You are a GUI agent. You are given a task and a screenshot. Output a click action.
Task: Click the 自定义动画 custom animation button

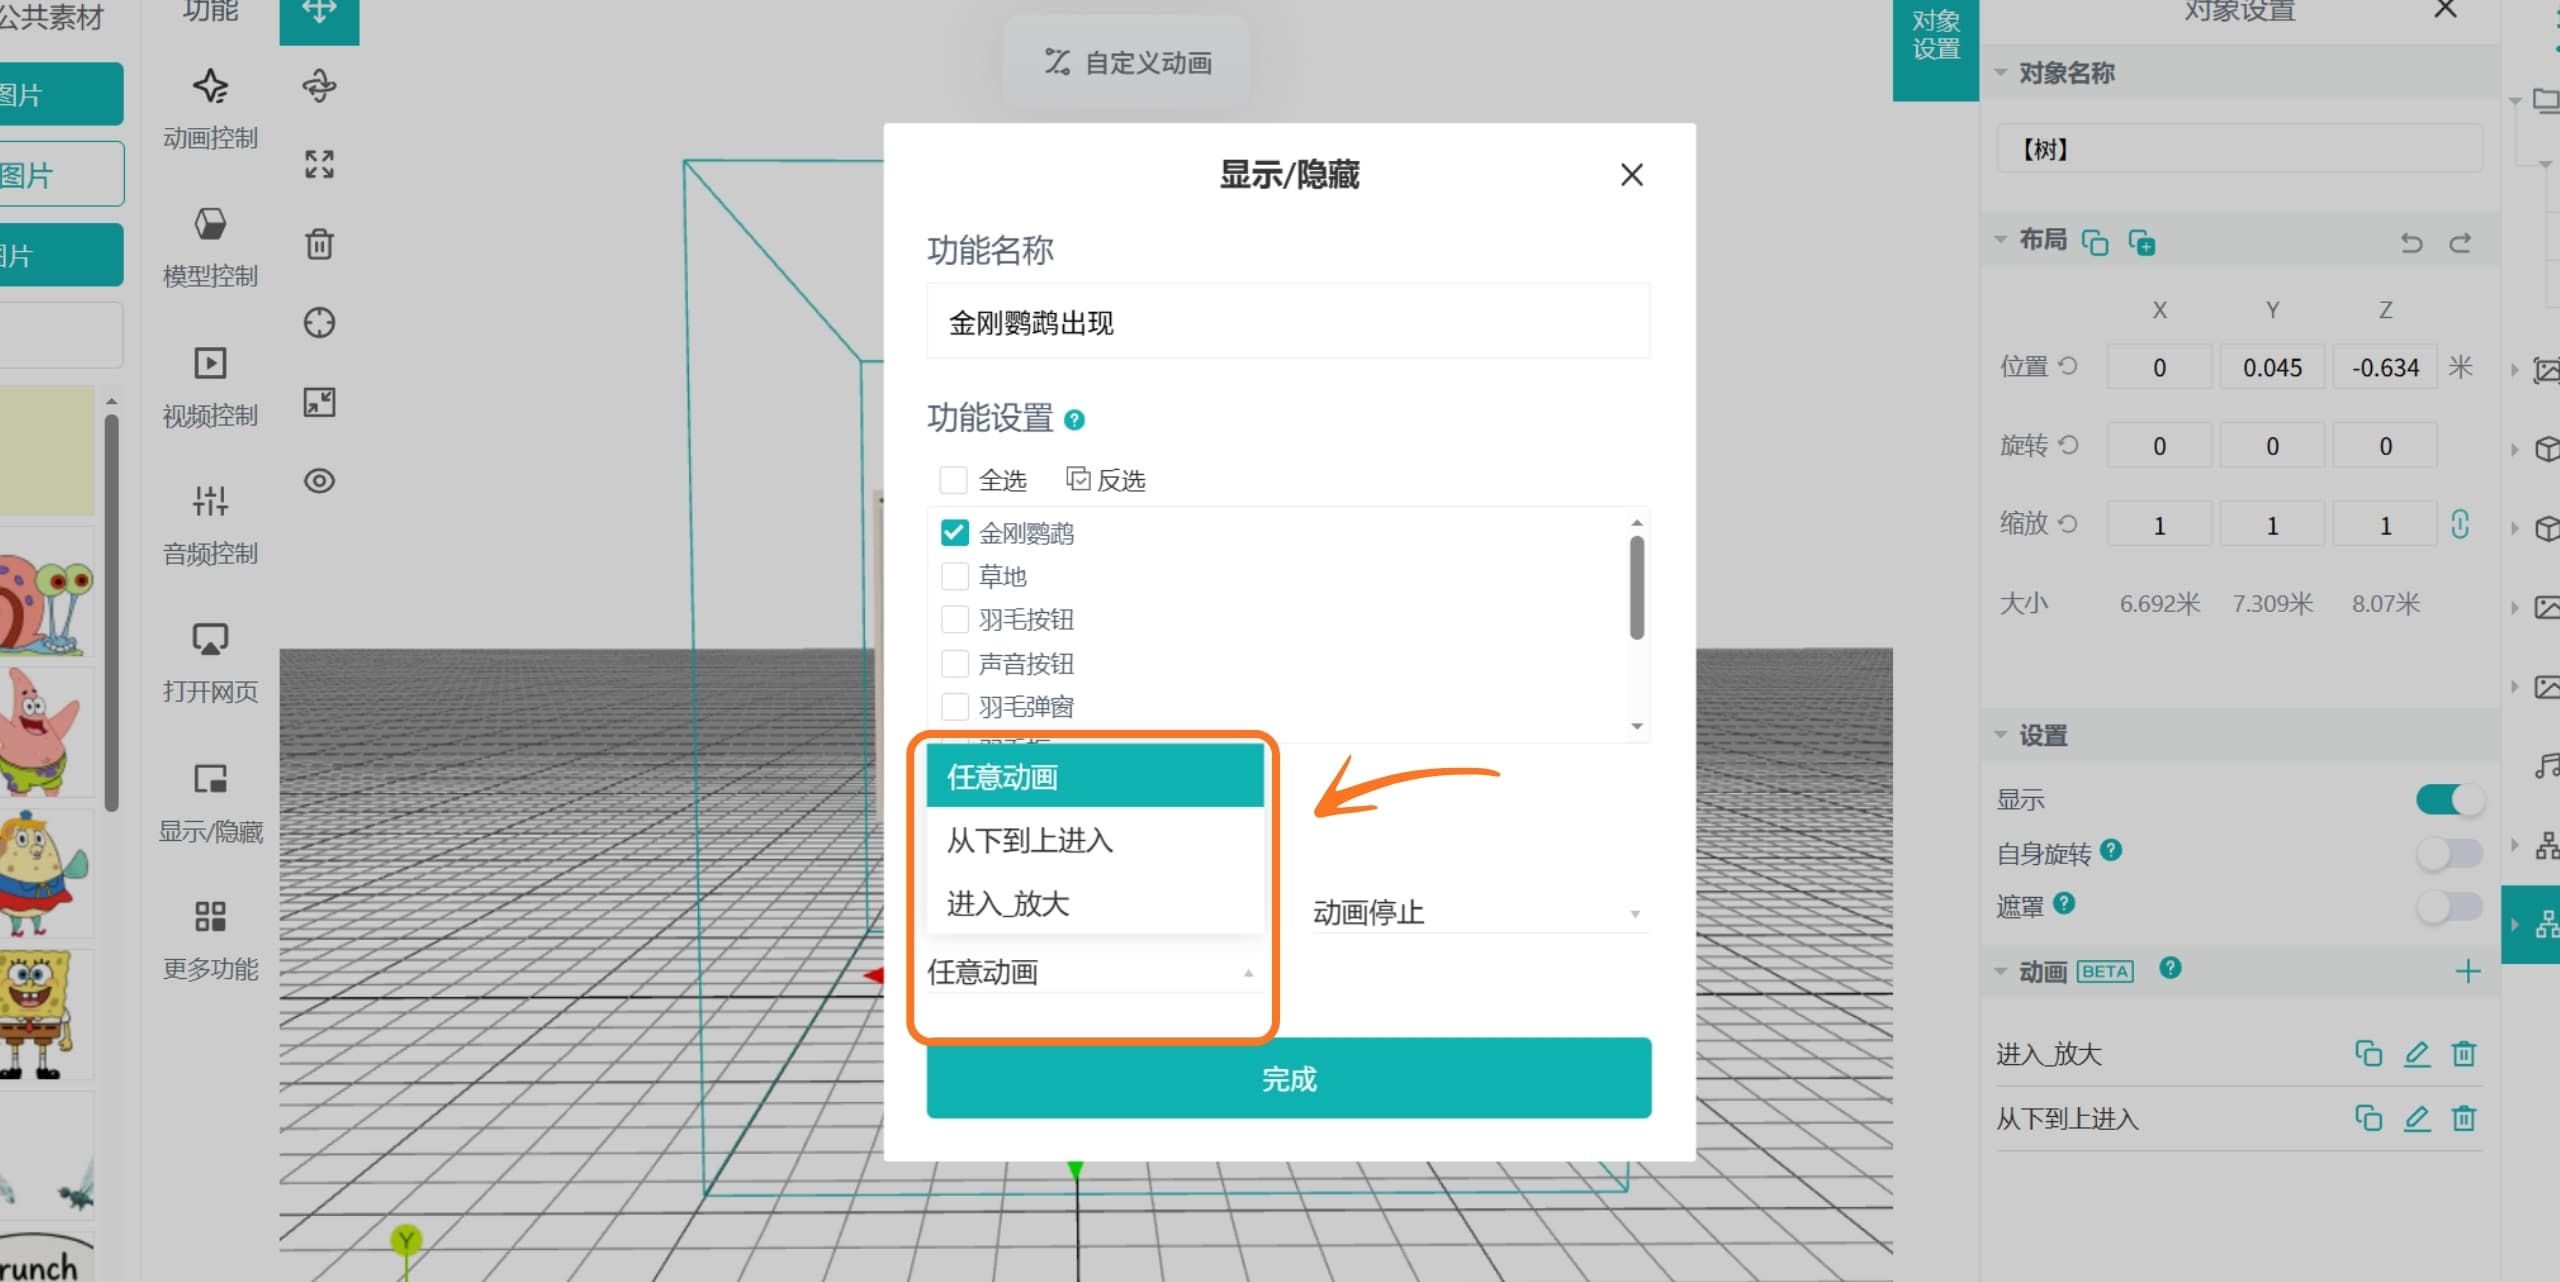[x=1127, y=62]
